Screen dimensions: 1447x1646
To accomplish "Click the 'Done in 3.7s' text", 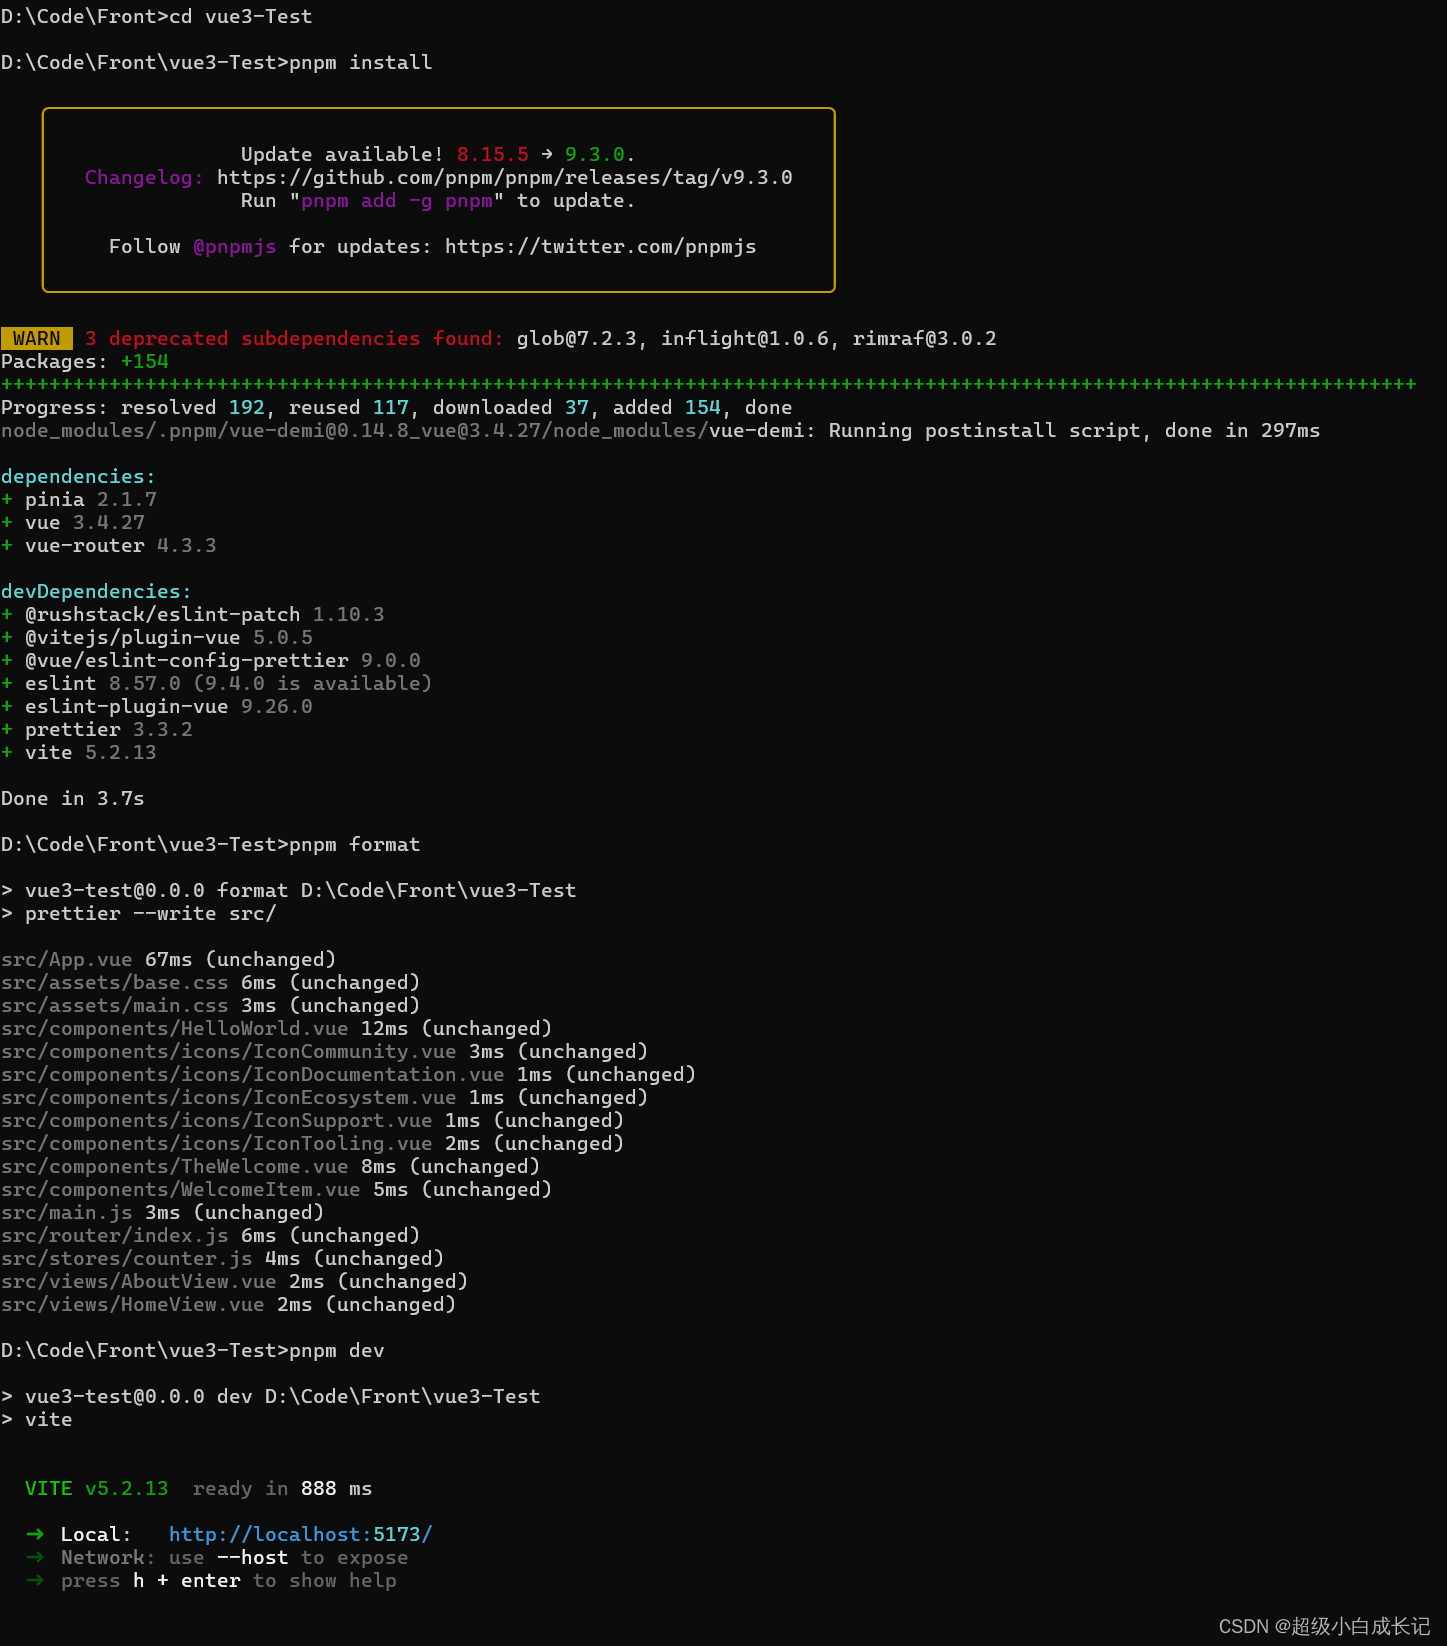I will pos(72,798).
